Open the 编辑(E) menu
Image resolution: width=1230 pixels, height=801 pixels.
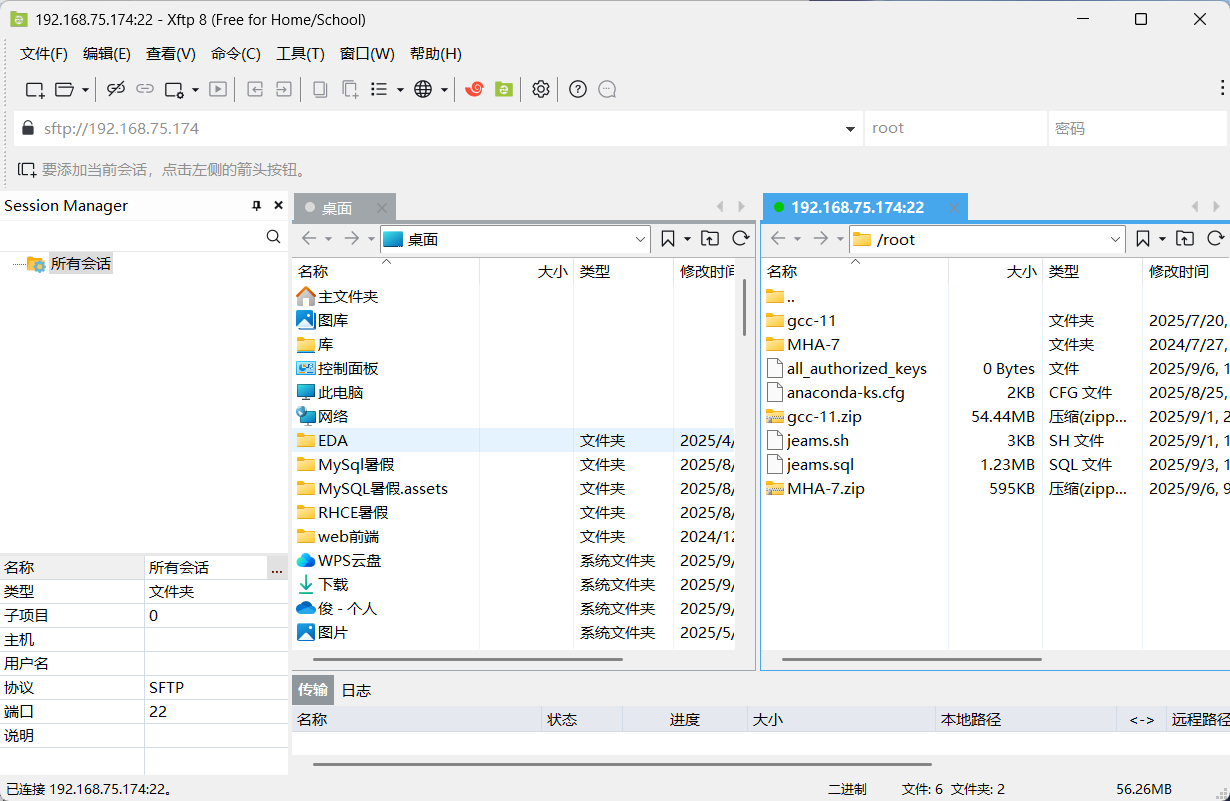(106, 54)
